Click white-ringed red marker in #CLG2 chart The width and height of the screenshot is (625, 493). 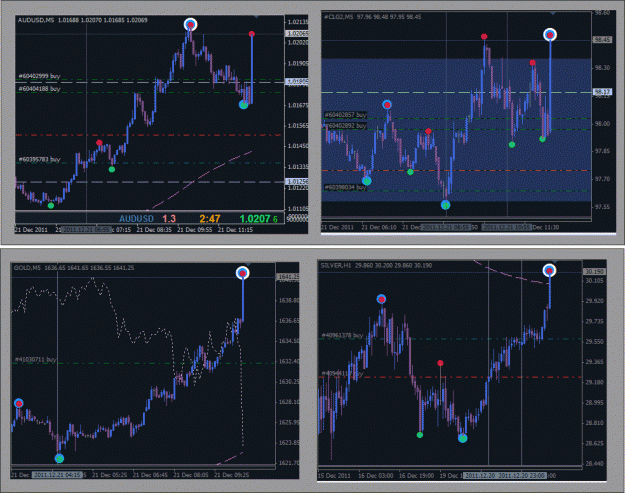pos(550,35)
